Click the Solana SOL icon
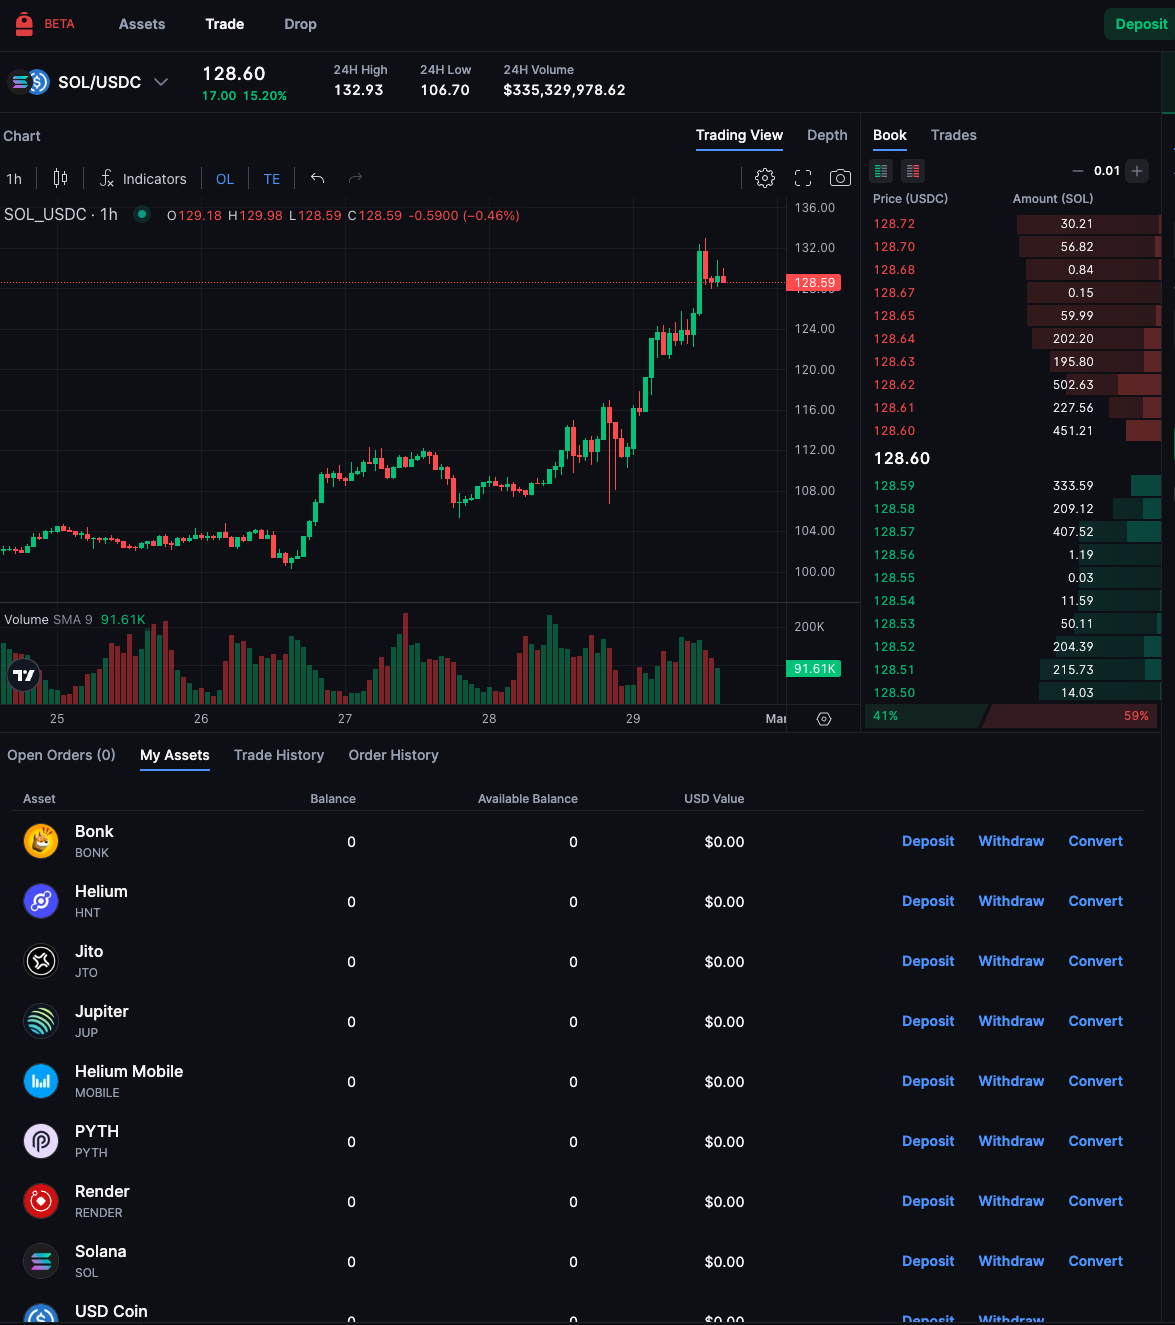The image size is (1175, 1325). [x=41, y=1261]
